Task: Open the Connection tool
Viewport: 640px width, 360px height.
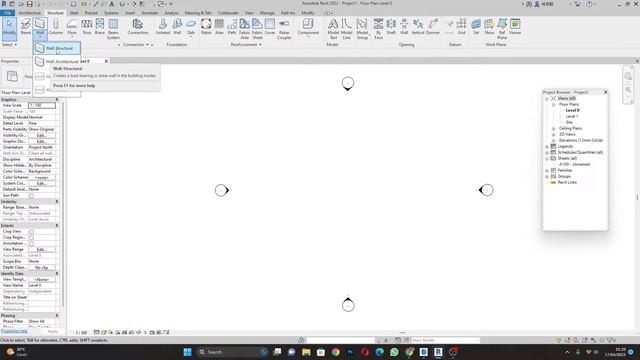Action: tap(138, 27)
